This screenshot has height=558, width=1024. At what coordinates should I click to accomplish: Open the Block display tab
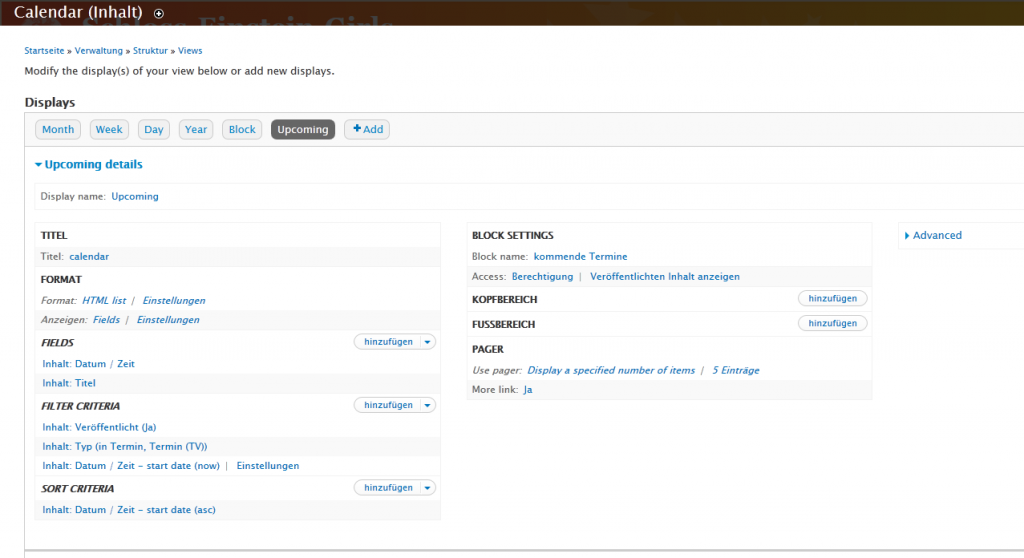tap(242, 129)
